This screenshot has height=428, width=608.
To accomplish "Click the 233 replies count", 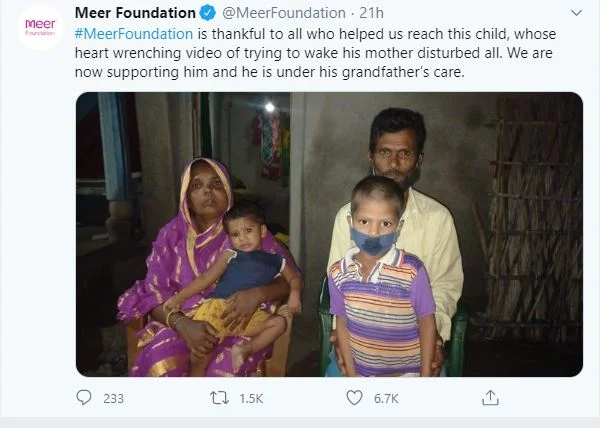I will point(113,399).
